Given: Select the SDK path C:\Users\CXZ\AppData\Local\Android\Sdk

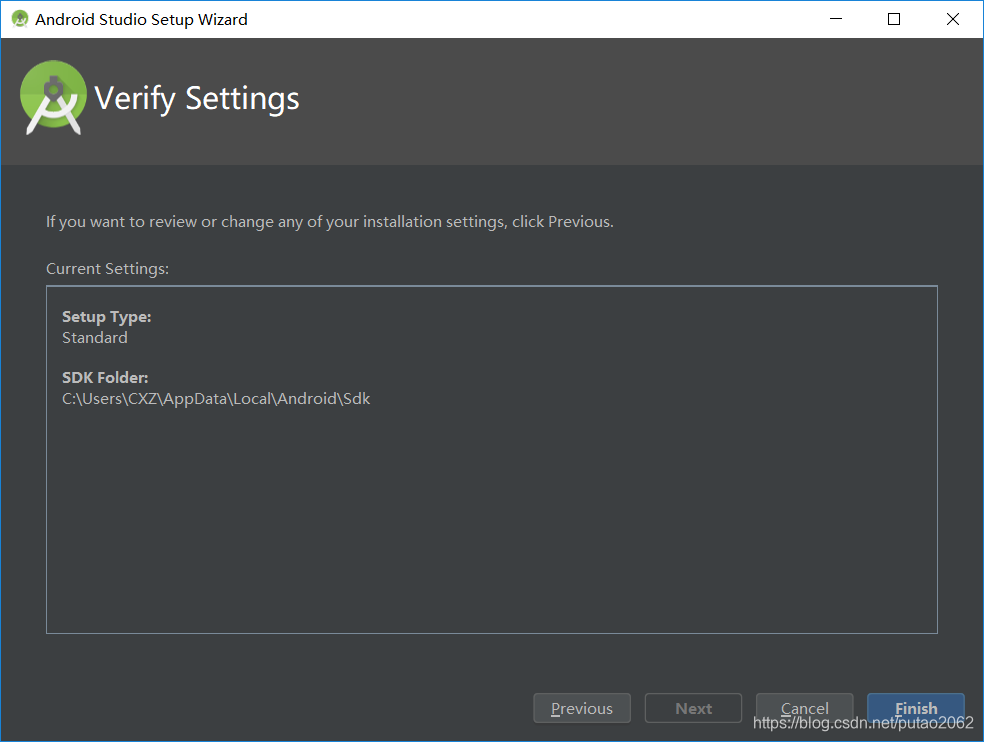Looking at the screenshot, I should [216, 399].
